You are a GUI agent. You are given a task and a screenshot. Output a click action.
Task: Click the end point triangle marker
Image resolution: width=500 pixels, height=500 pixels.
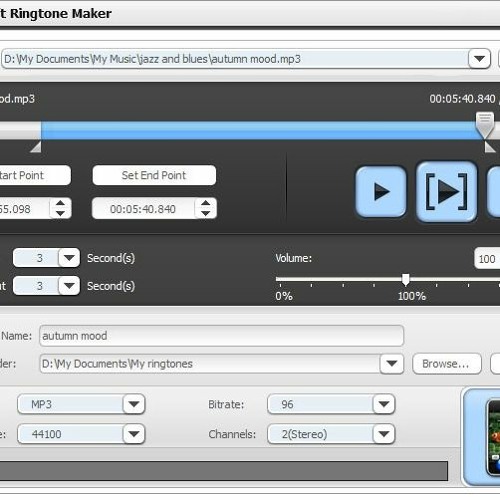(x=490, y=147)
